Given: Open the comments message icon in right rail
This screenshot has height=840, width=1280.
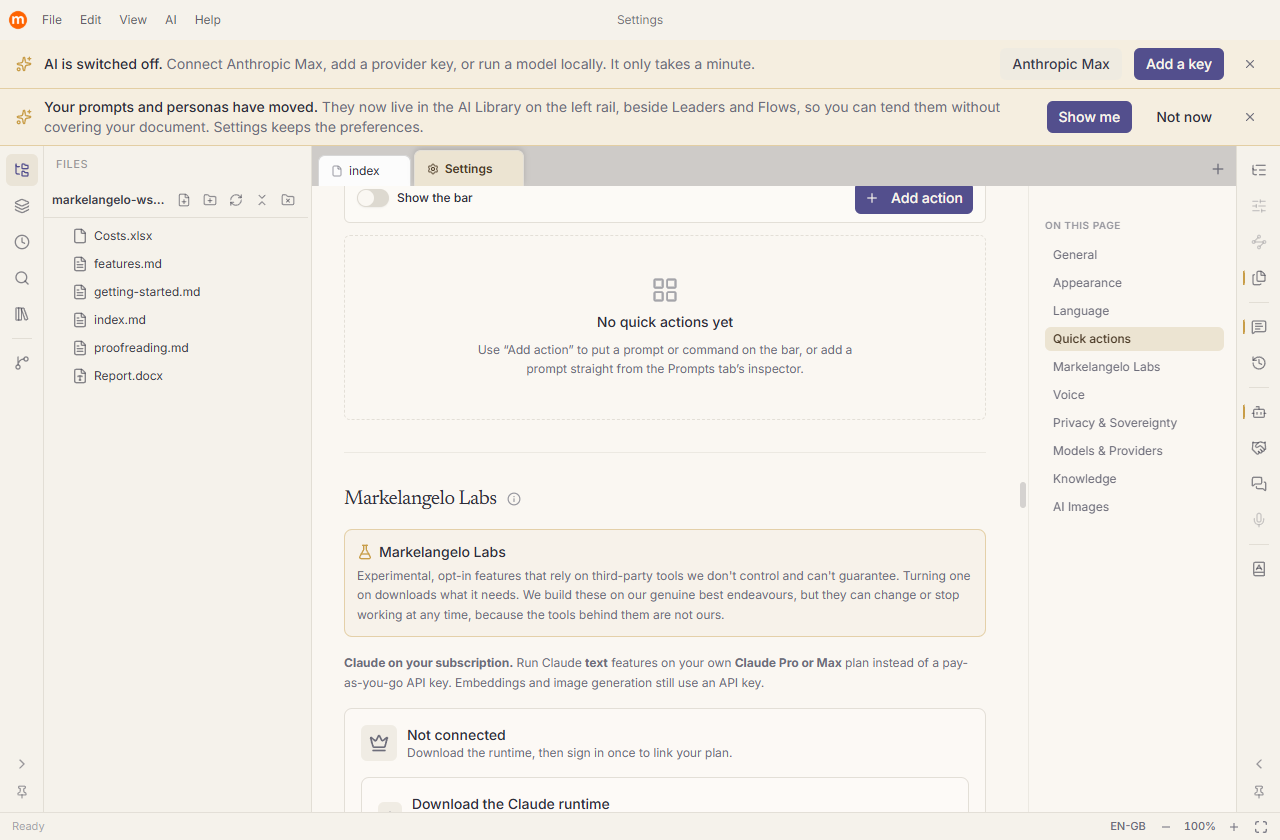Looking at the screenshot, I should pos(1259,327).
